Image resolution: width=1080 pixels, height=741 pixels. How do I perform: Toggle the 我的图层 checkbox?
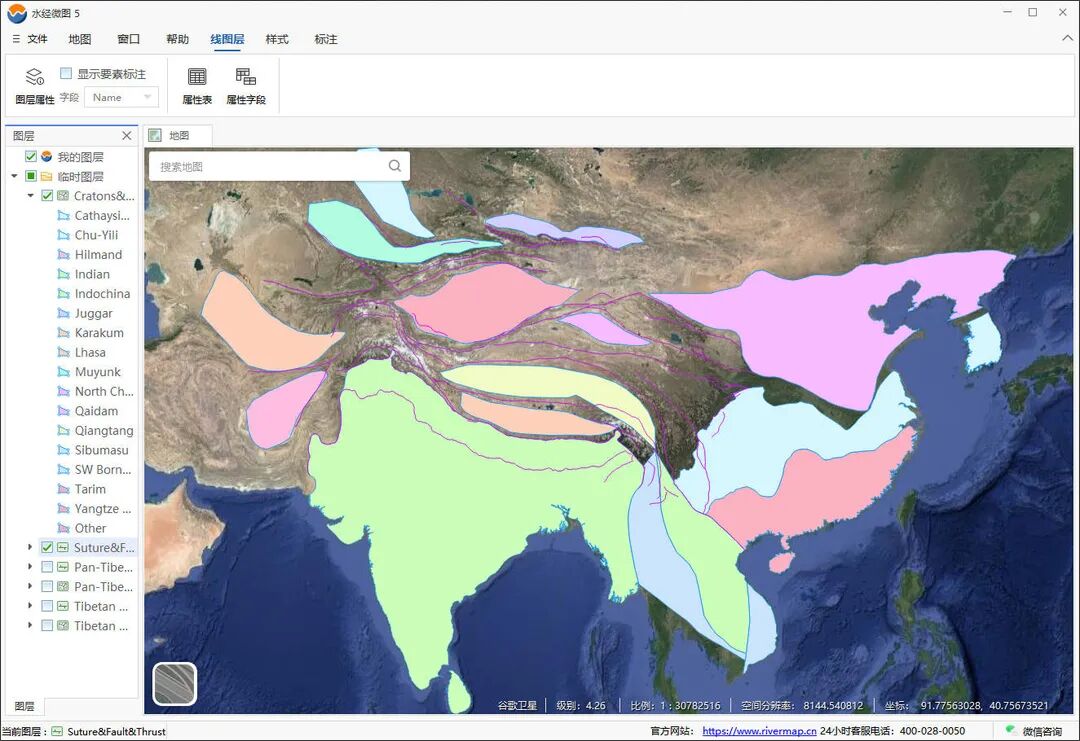point(30,156)
